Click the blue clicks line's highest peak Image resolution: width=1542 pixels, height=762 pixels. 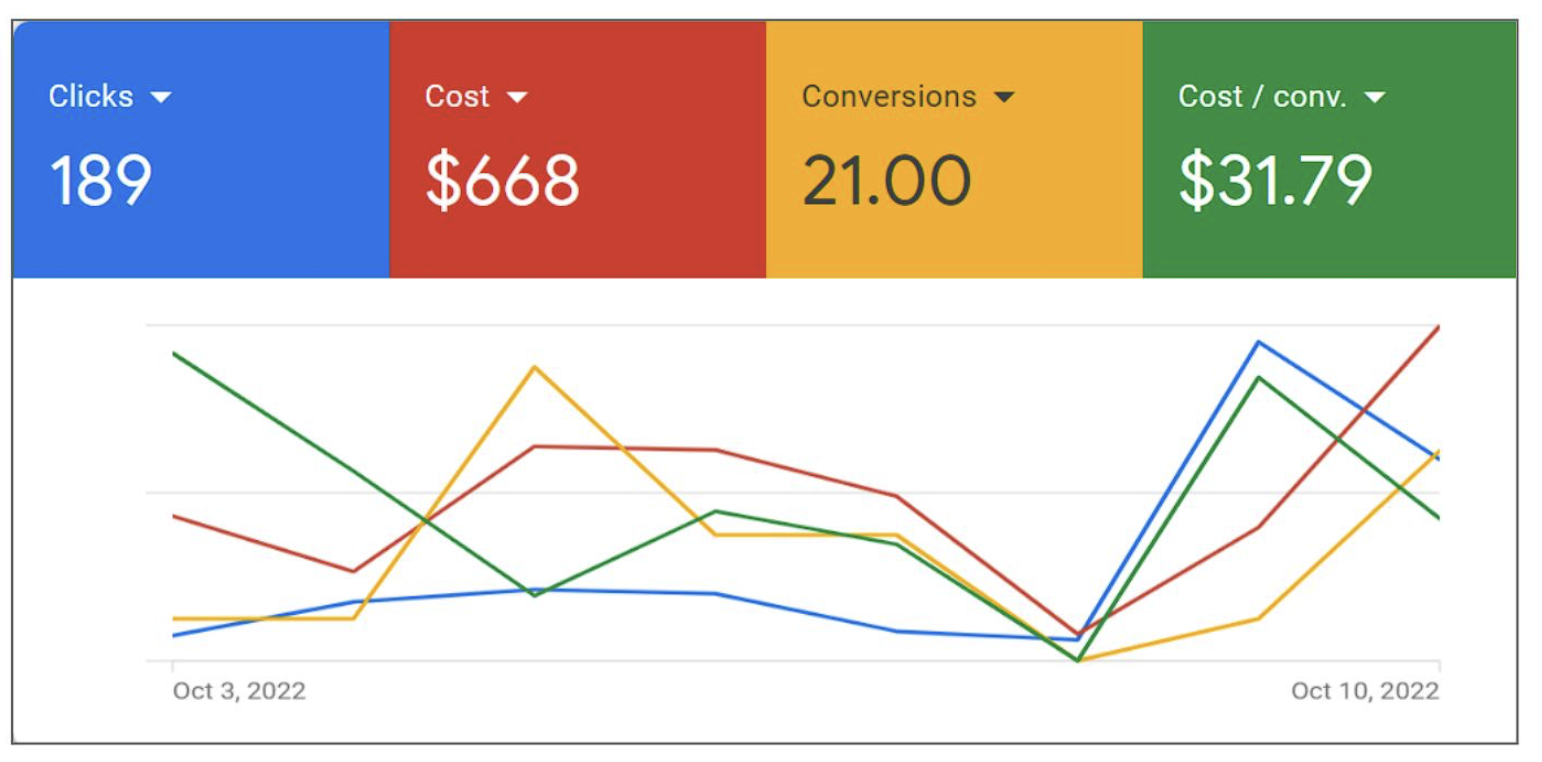click(1257, 342)
